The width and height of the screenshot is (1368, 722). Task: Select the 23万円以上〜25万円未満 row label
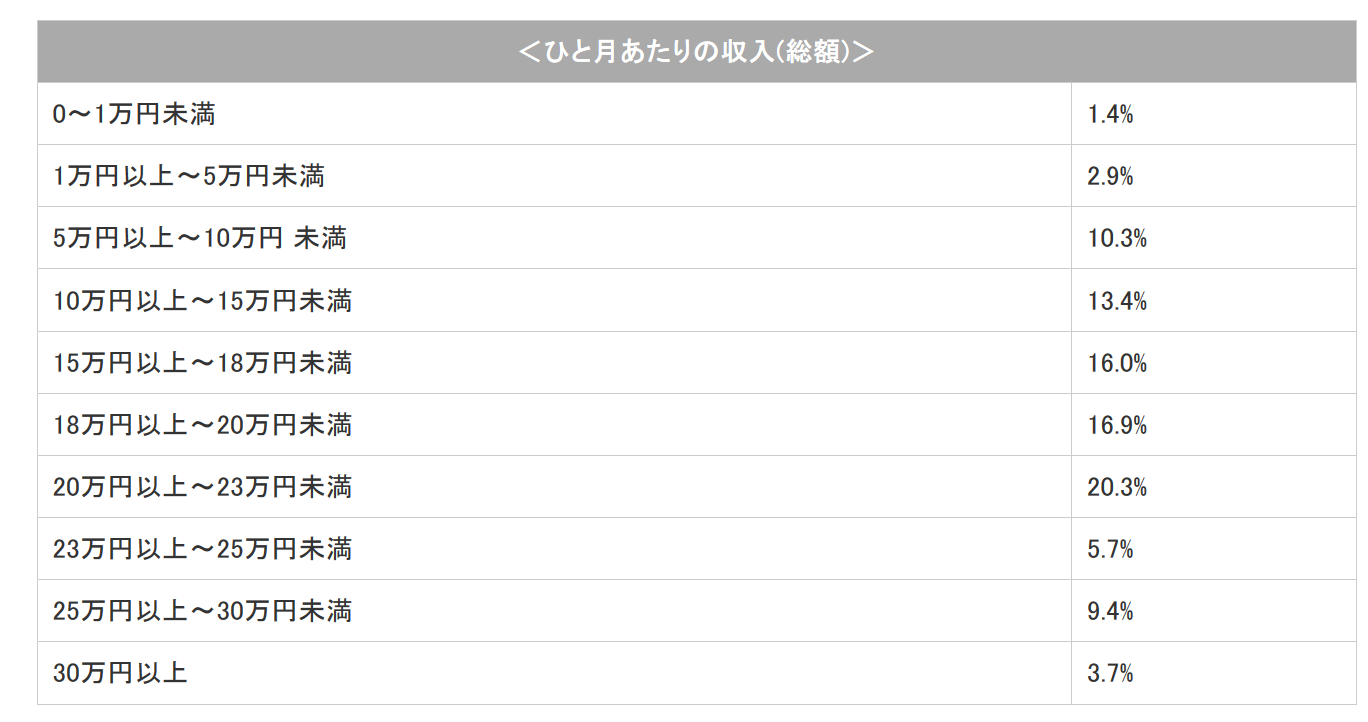click(203, 549)
